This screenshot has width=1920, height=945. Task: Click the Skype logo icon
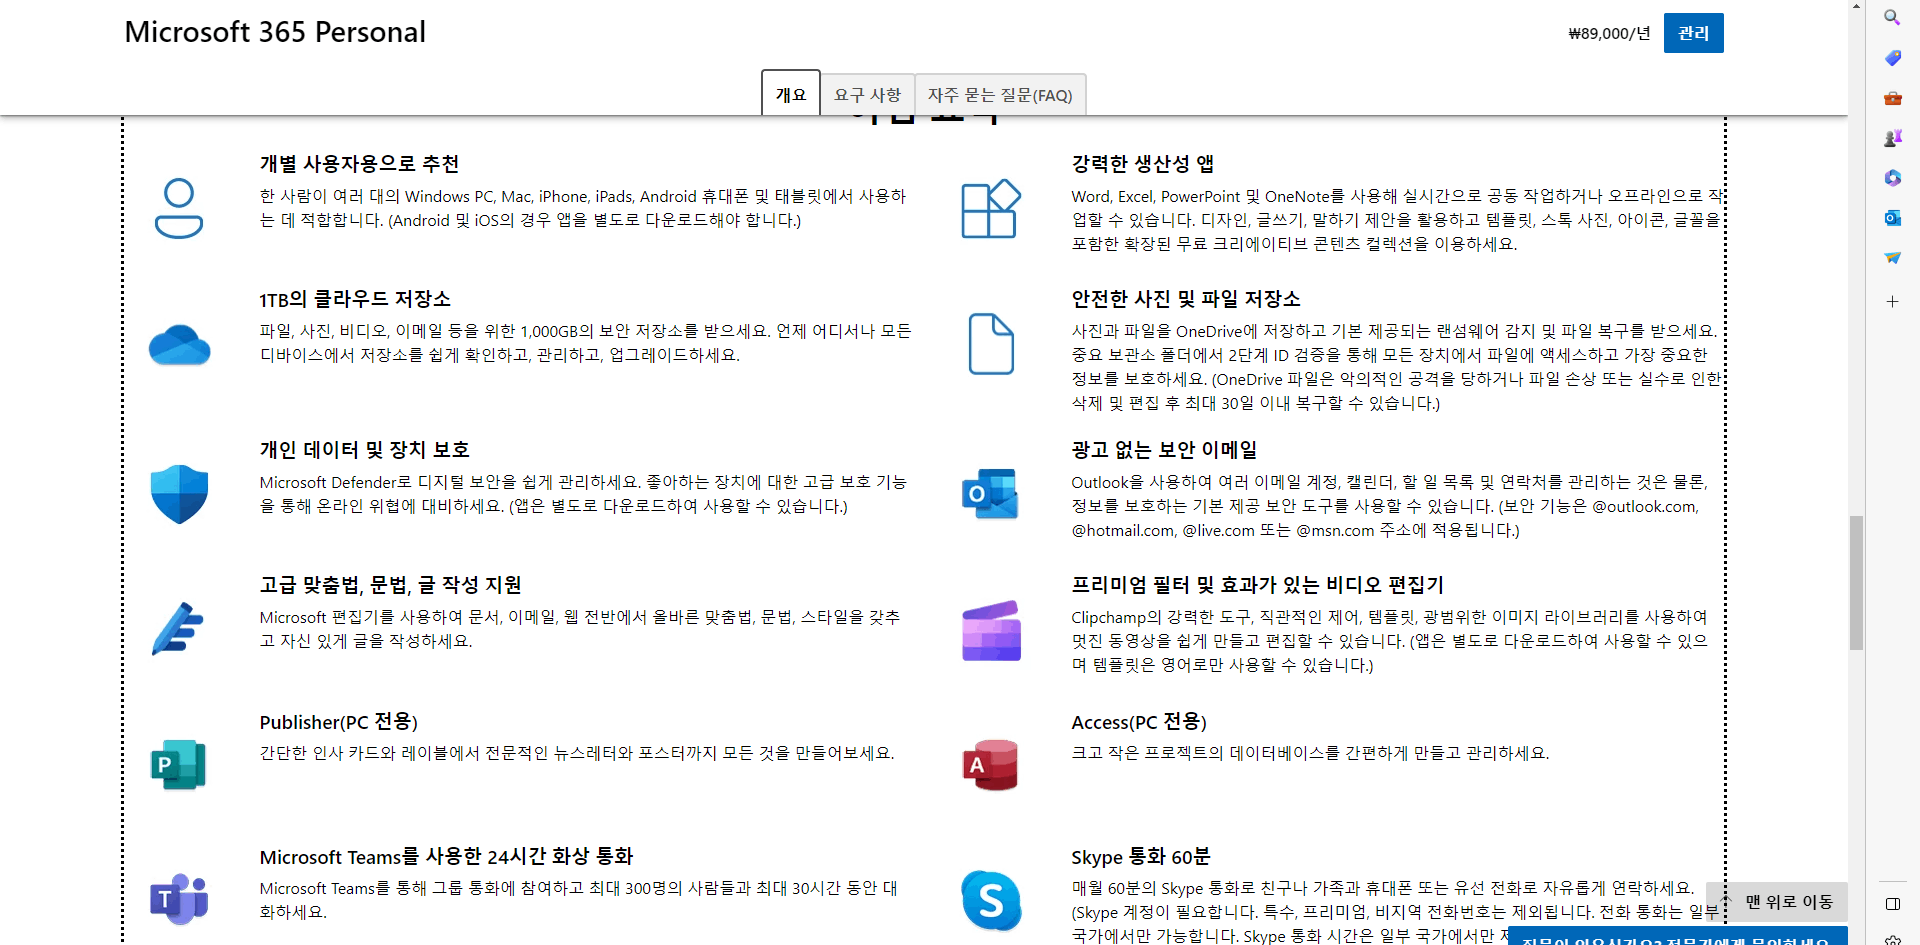991,900
